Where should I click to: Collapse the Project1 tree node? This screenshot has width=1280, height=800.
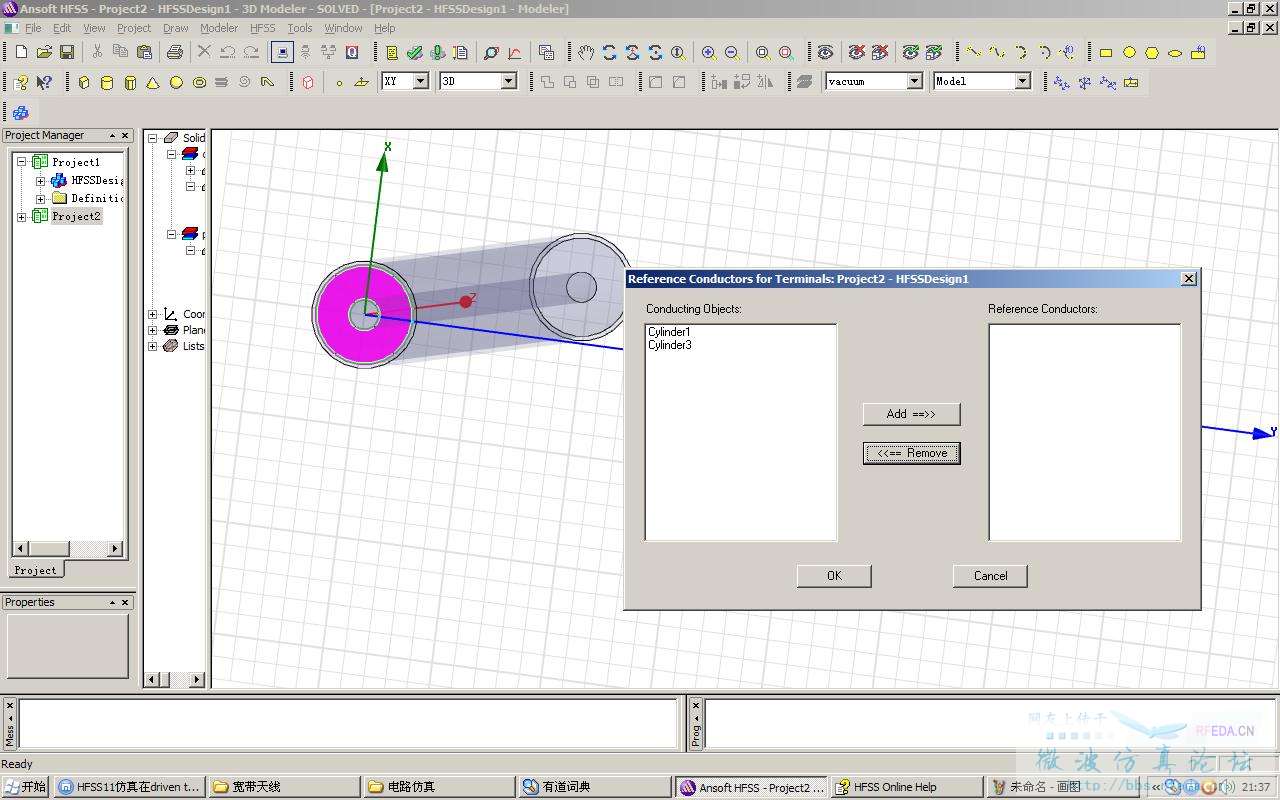coord(22,162)
